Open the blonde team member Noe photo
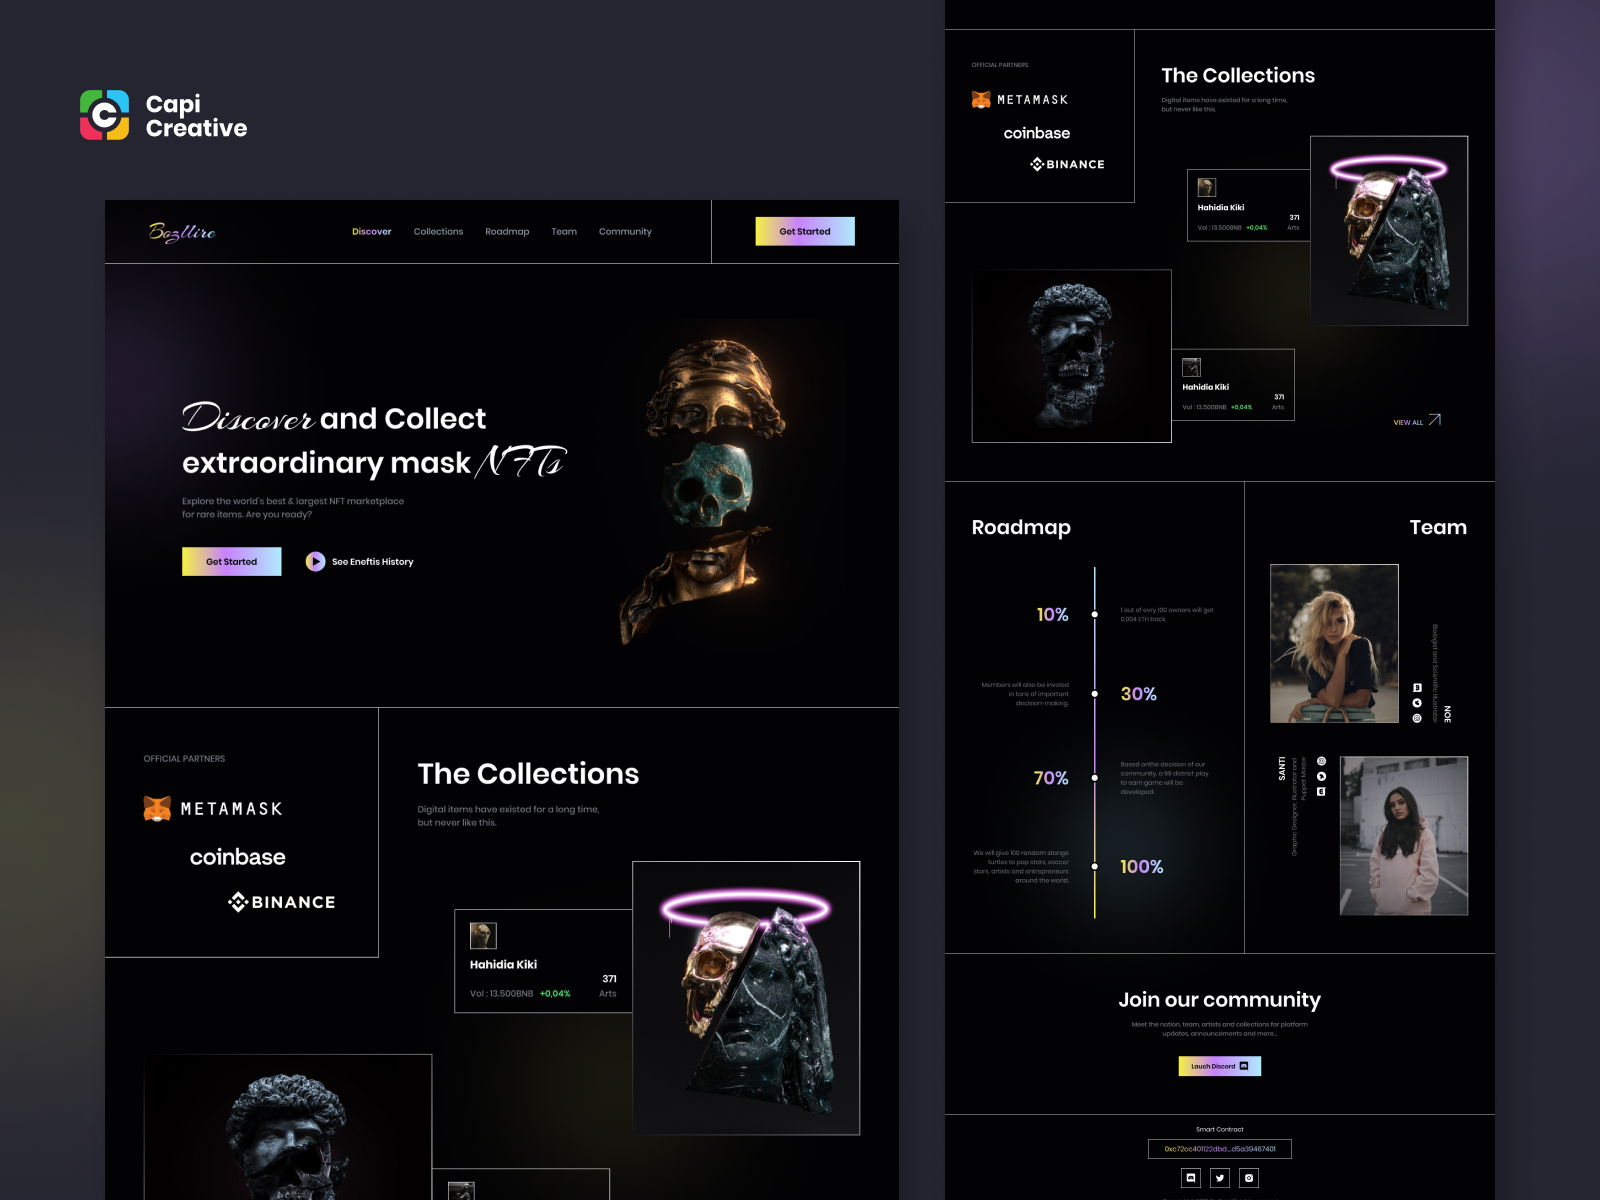This screenshot has width=1600, height=1200. pos(1334,643)
